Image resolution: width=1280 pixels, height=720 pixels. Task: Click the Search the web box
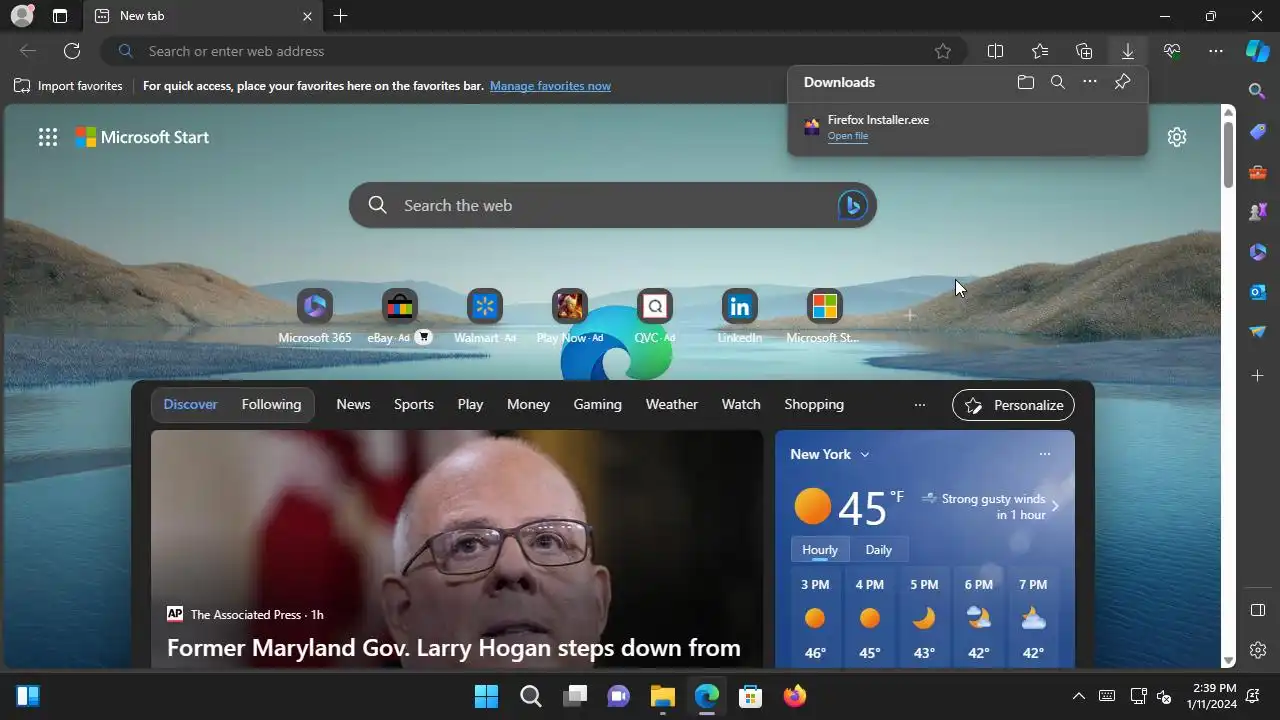pos(612,205)
